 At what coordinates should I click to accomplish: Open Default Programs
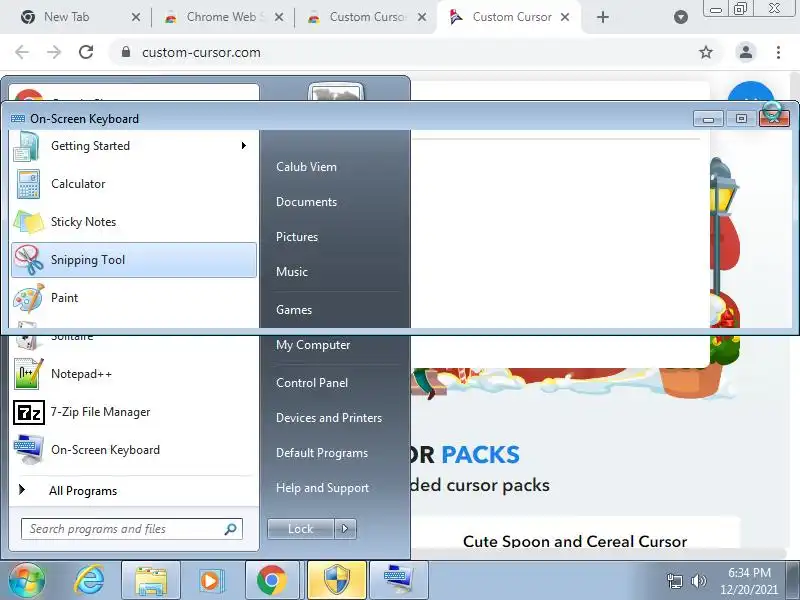321,453
